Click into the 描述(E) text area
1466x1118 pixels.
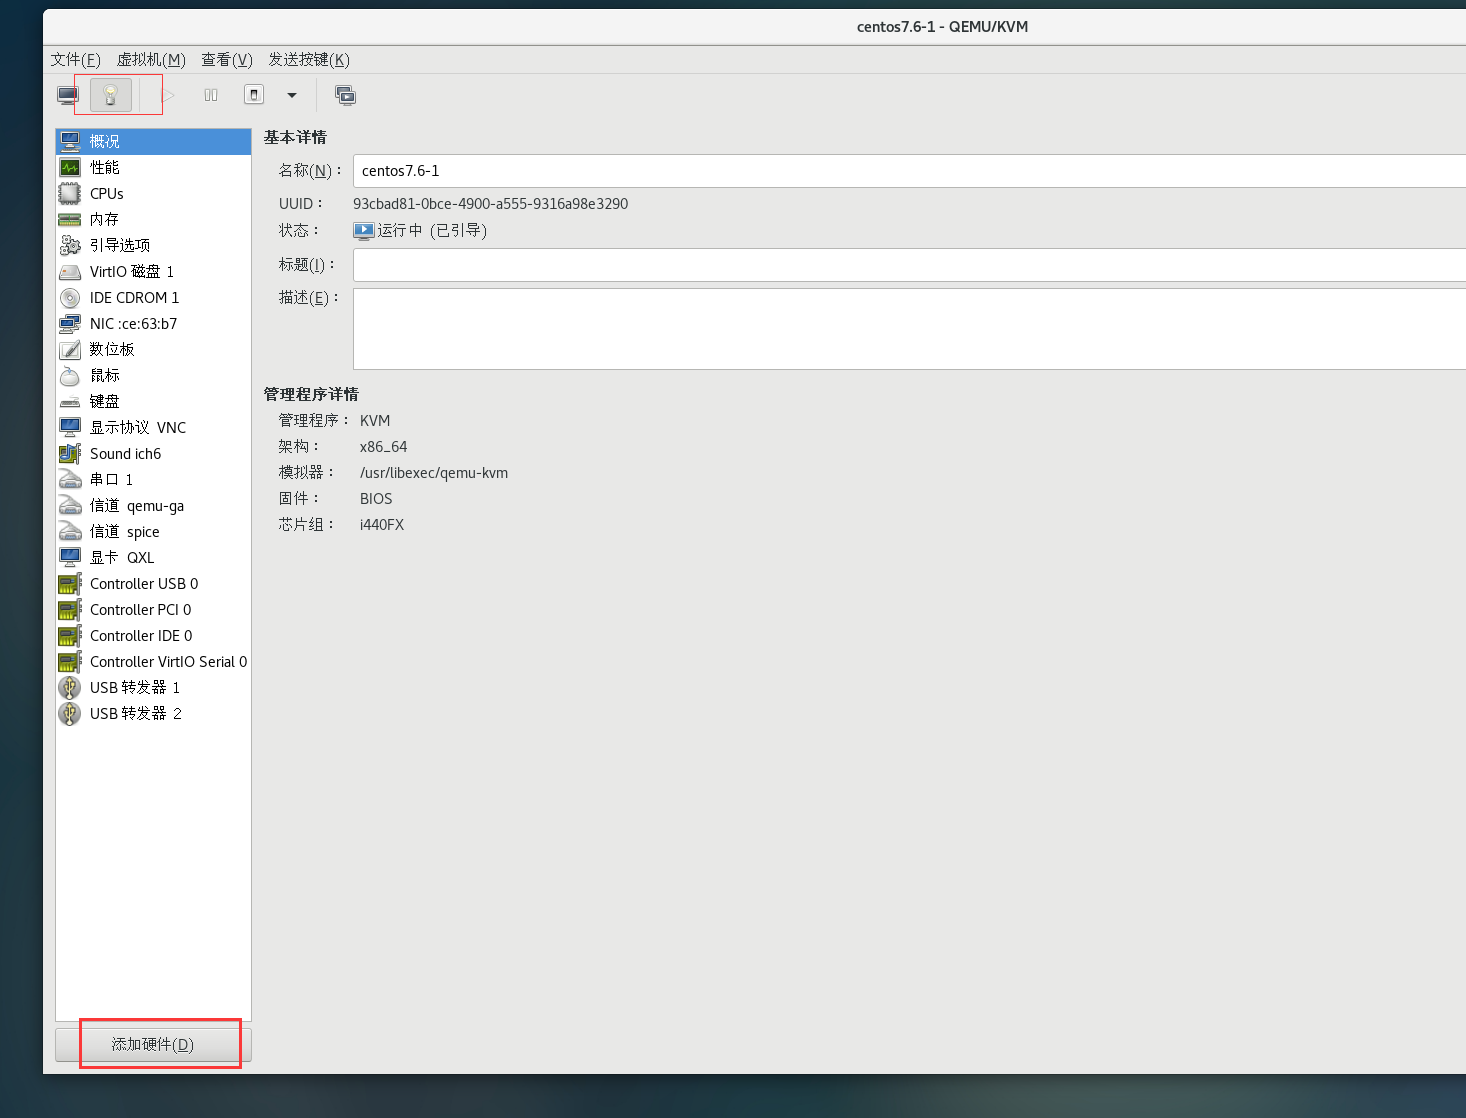(909, 329)
